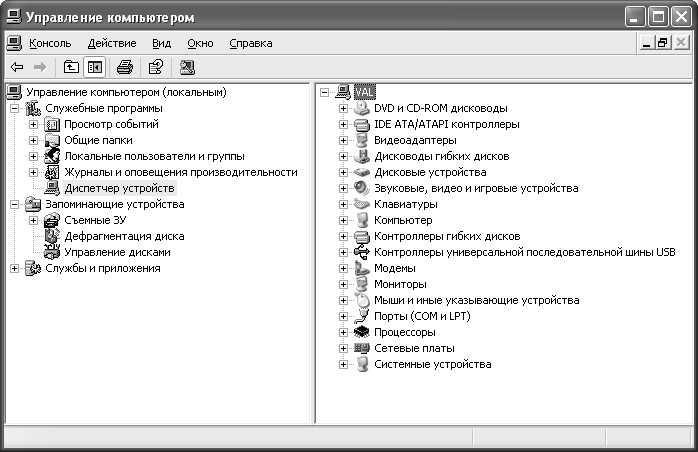Click the USB controllers device icon
Screen dimensions: 698x452
[362, 252]
